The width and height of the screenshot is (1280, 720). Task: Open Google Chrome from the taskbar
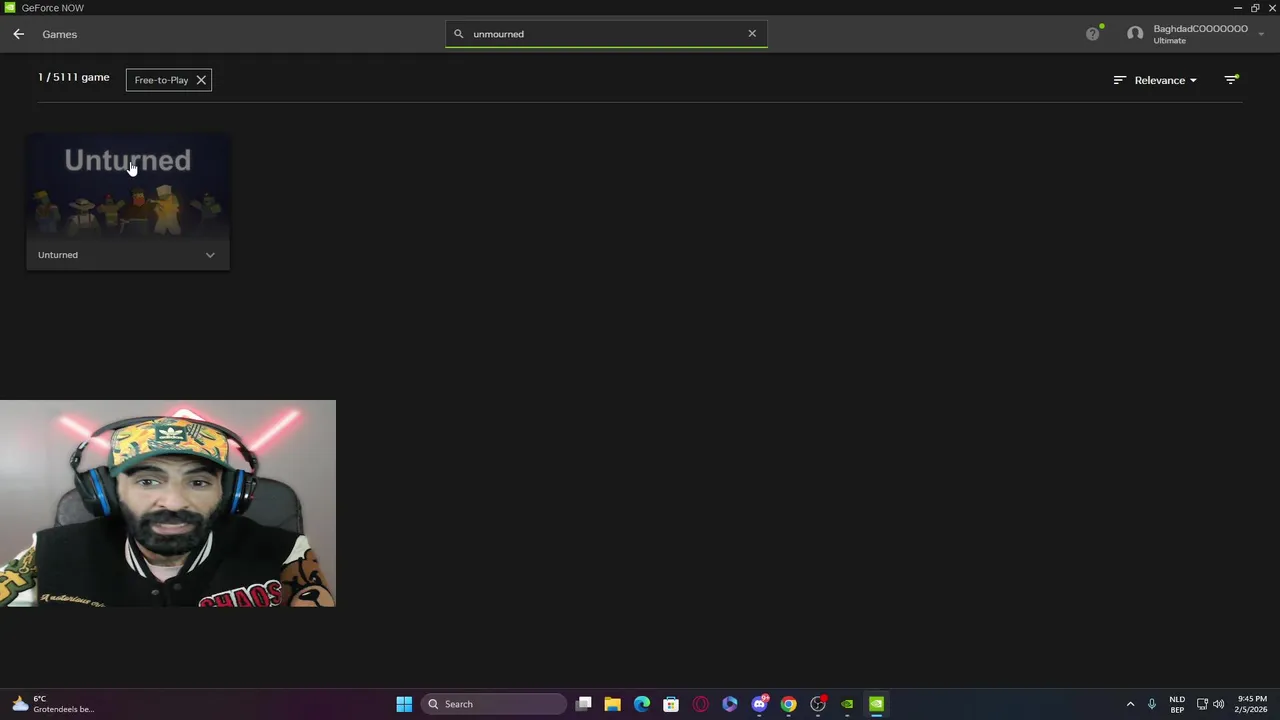click(789, 704)
